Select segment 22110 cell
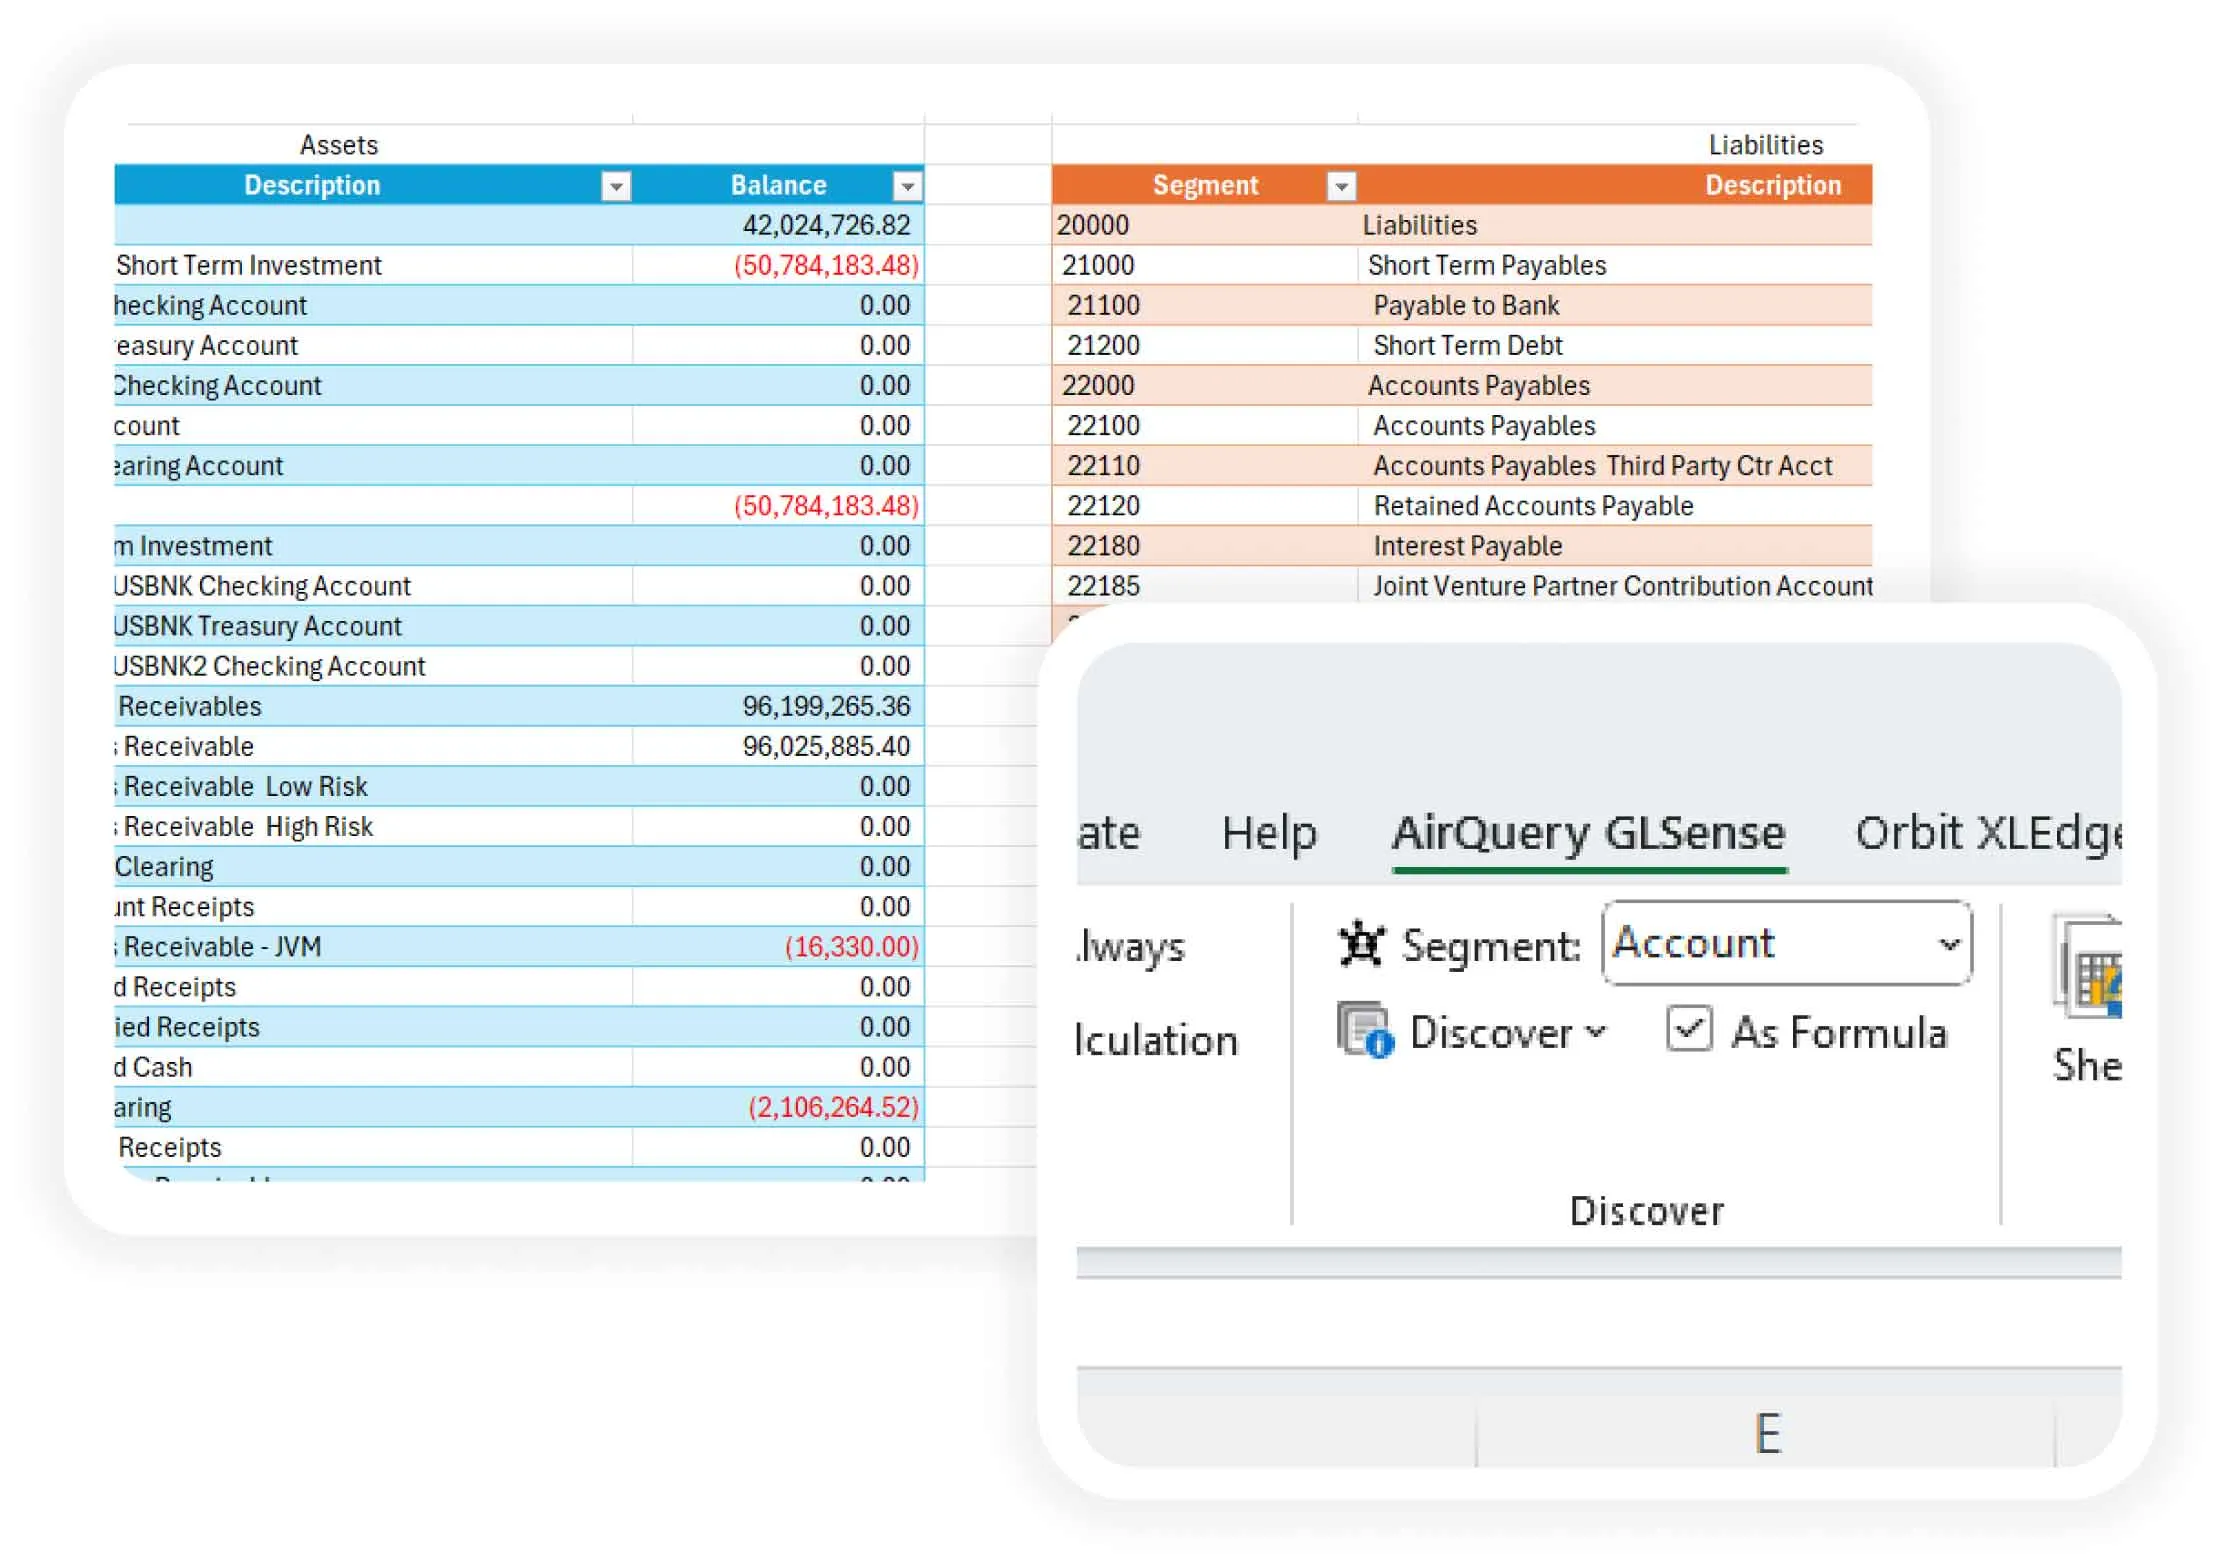 tap(1104, 466)
